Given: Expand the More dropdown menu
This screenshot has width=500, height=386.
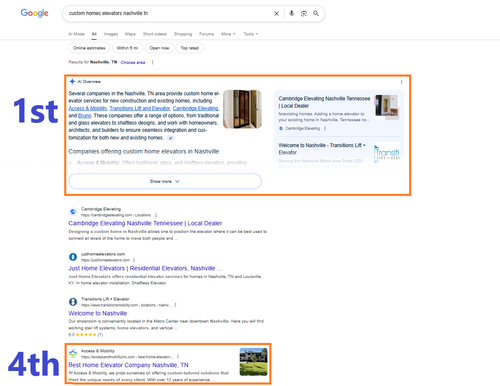Looking at the screenshot, I should click(228, 34).
